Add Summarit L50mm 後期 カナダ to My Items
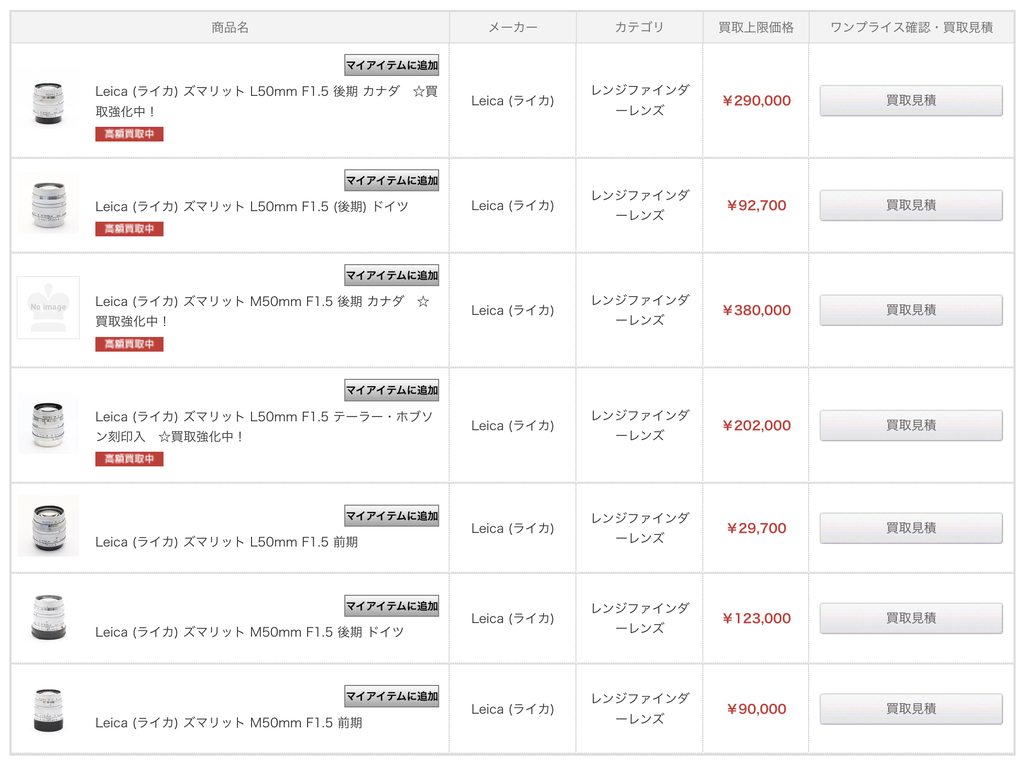1024x763 pixels. coord(391,65)
